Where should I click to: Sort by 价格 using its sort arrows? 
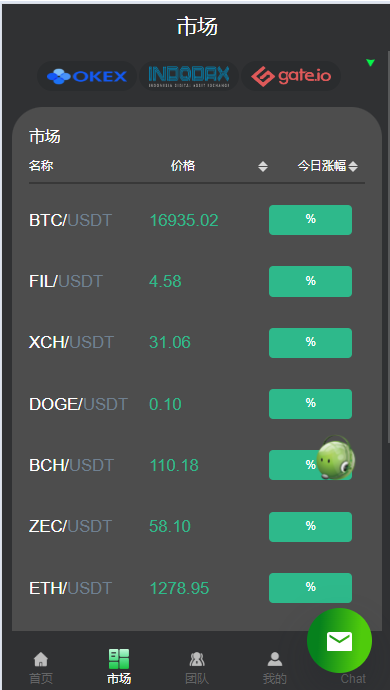point(263,167)
